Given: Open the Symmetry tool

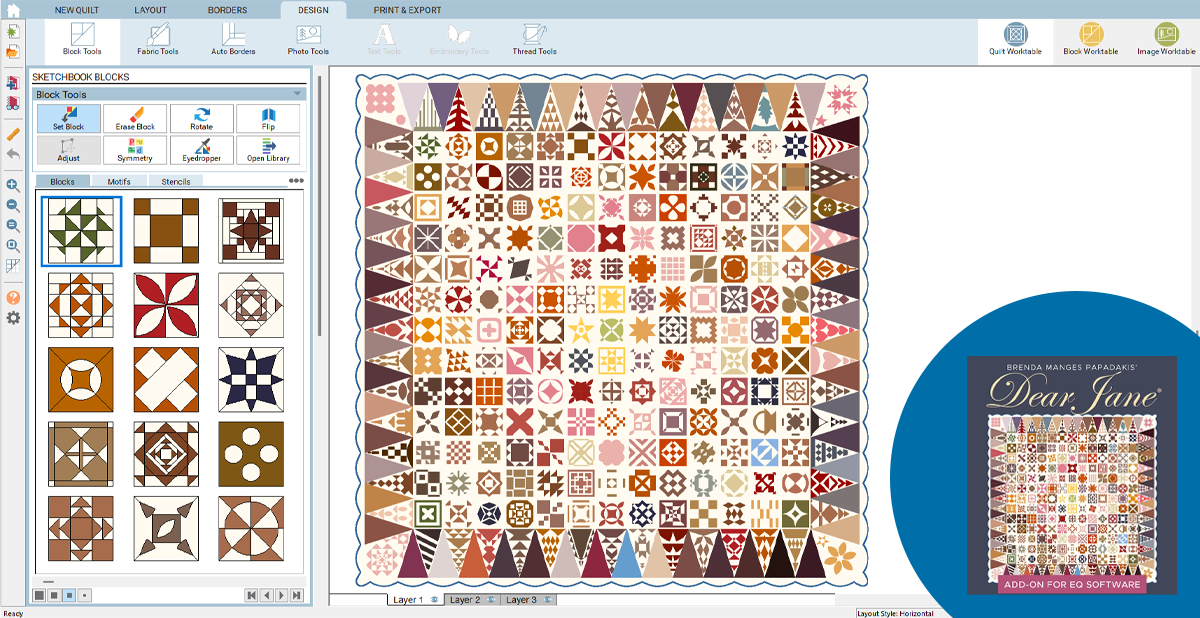Looking at the screenshot, I should coord(135,150).
